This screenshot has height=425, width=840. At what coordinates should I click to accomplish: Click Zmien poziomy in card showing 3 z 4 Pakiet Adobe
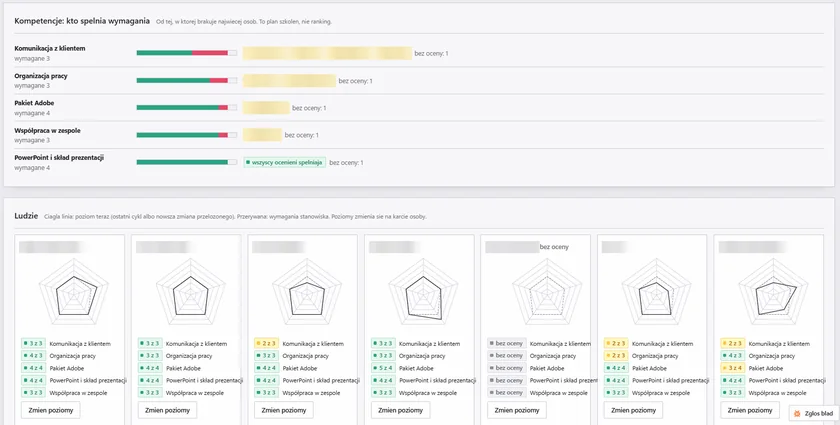coord(750,410)
